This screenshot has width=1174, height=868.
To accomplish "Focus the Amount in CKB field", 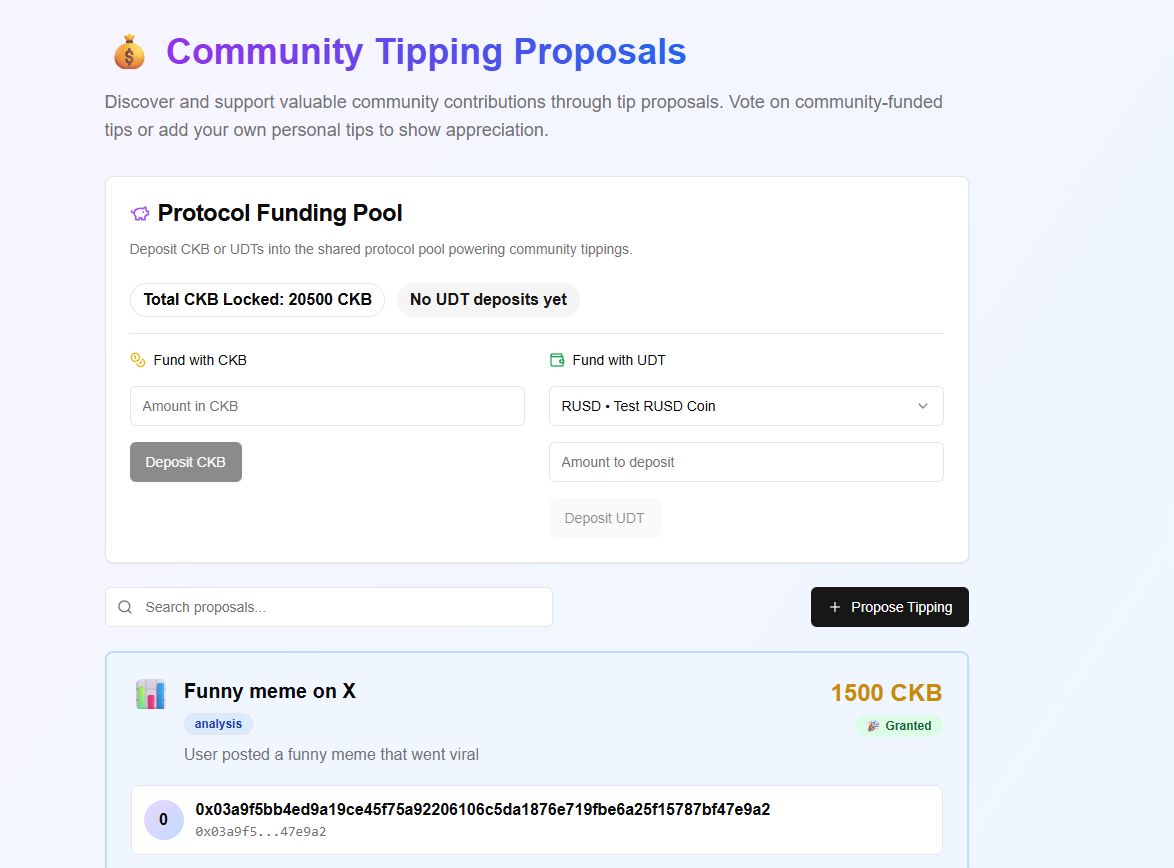I will [x=327, y=406].
